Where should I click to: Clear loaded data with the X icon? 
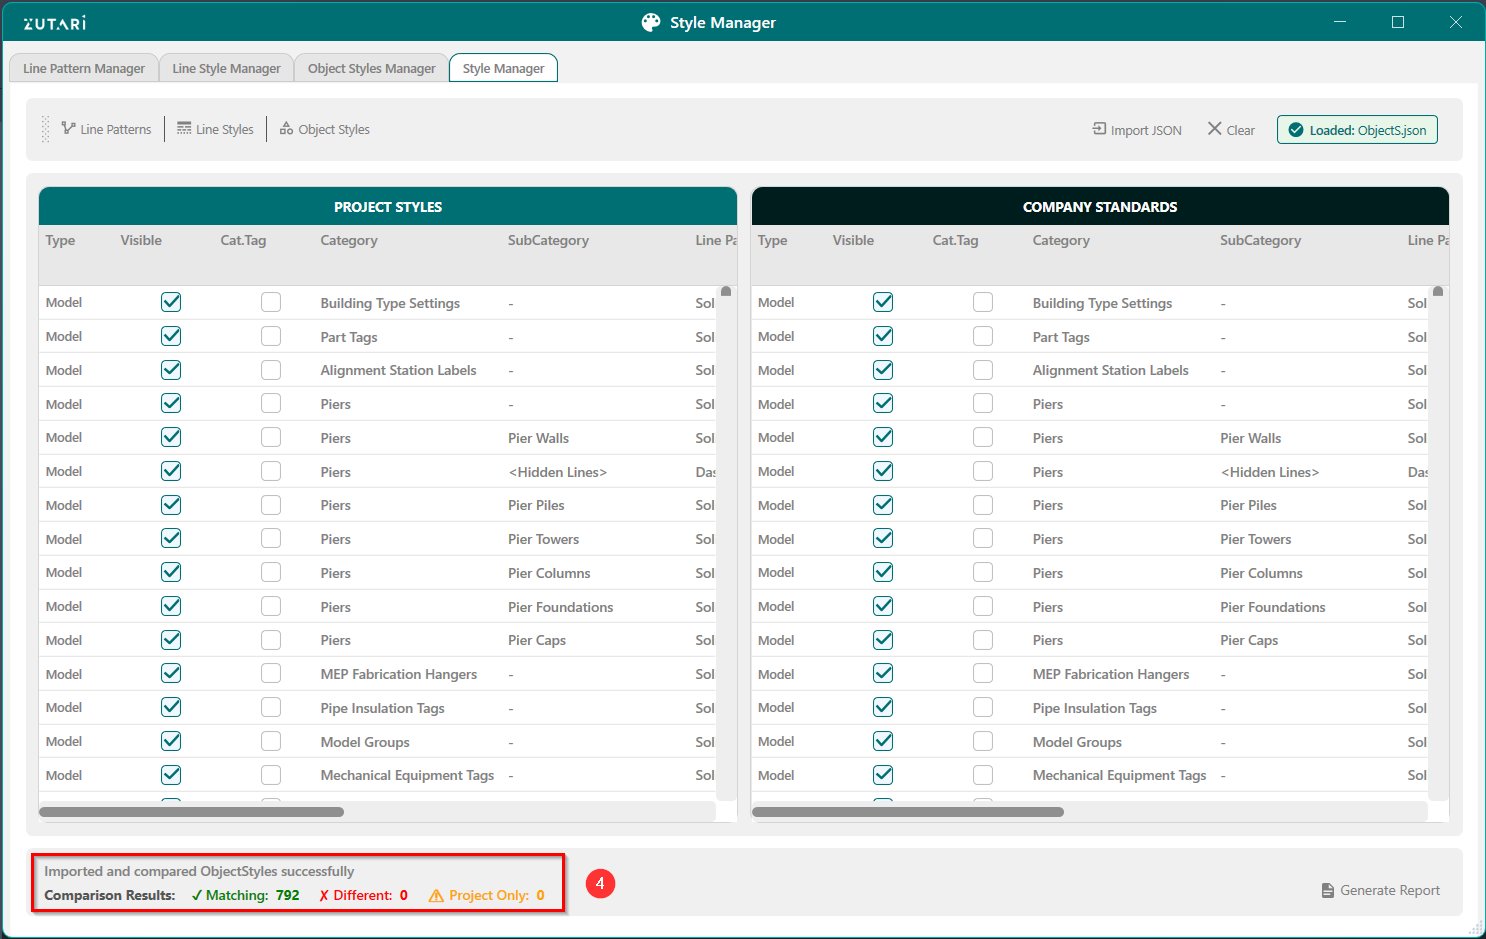pyautogui.click(x=1214, y=129)
